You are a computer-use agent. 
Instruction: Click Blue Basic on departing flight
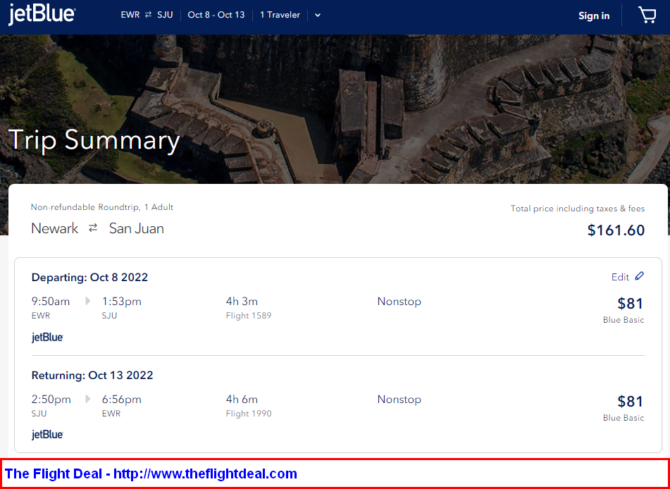tap(623, 320)
